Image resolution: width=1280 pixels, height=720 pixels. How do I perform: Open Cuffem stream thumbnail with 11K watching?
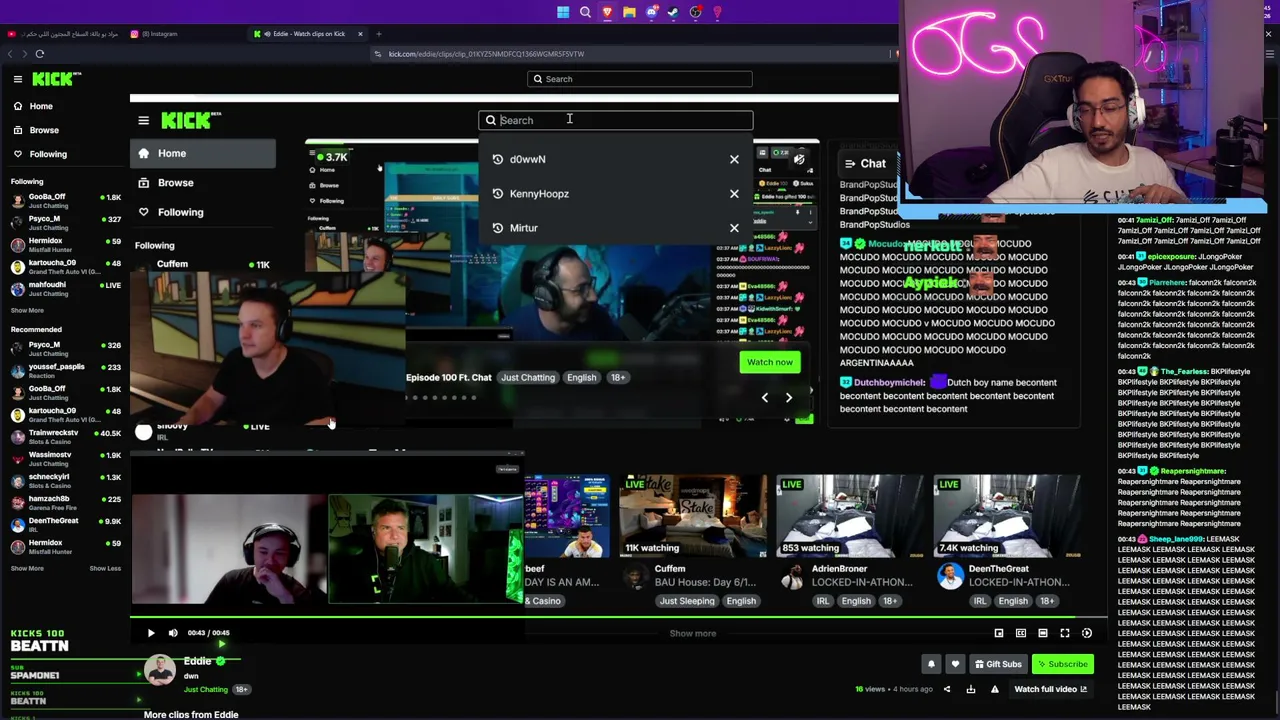tap(692, 516)
